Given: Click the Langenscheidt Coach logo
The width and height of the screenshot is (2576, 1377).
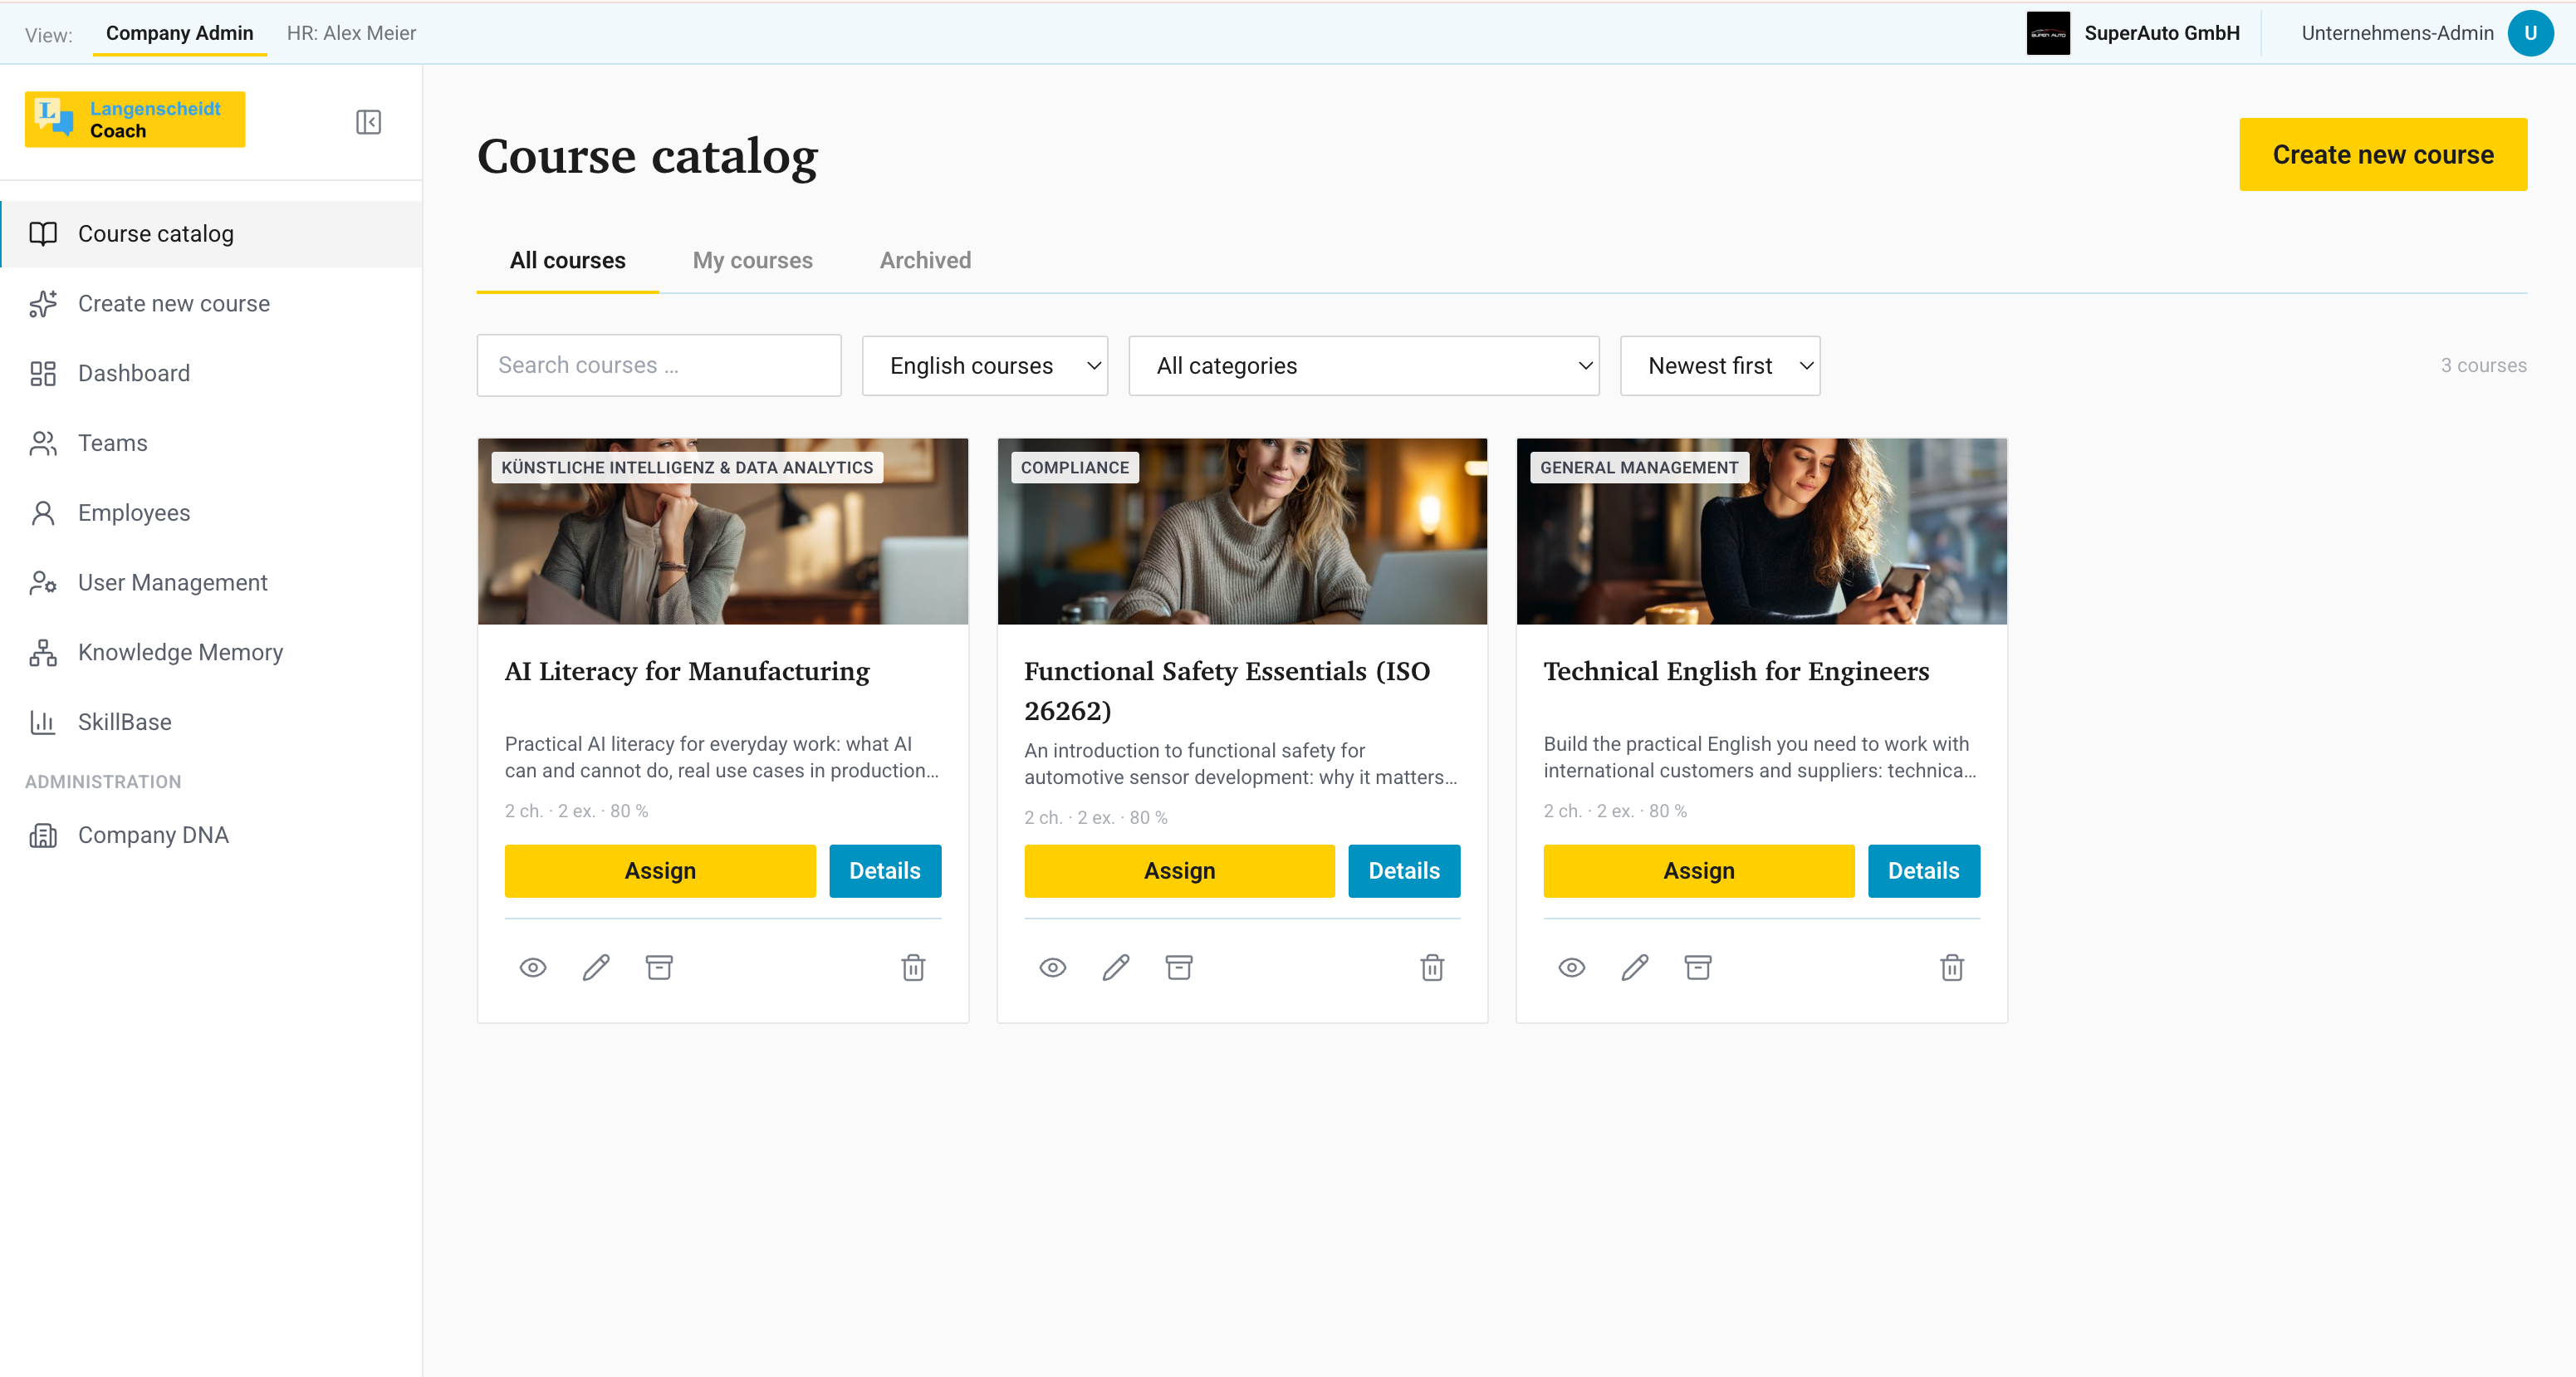Looking at the screenshot, I should click(x=135, y=119).
